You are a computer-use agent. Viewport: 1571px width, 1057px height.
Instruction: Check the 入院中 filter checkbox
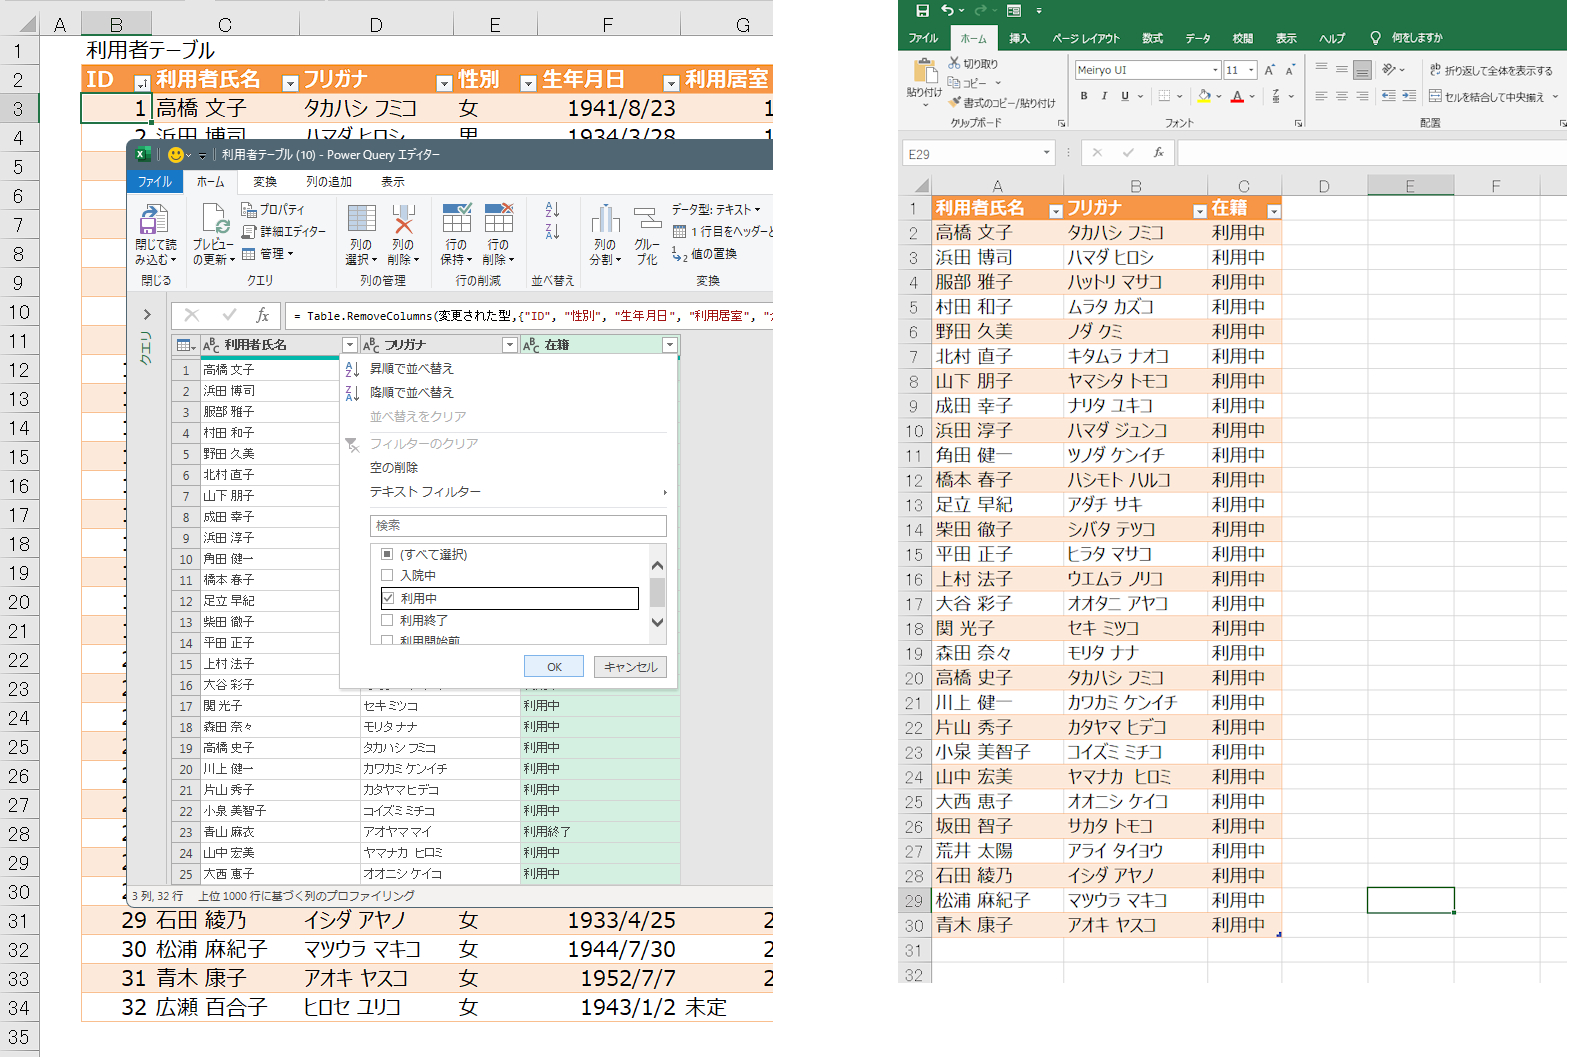pyautogui.click(x=387, y=575)
